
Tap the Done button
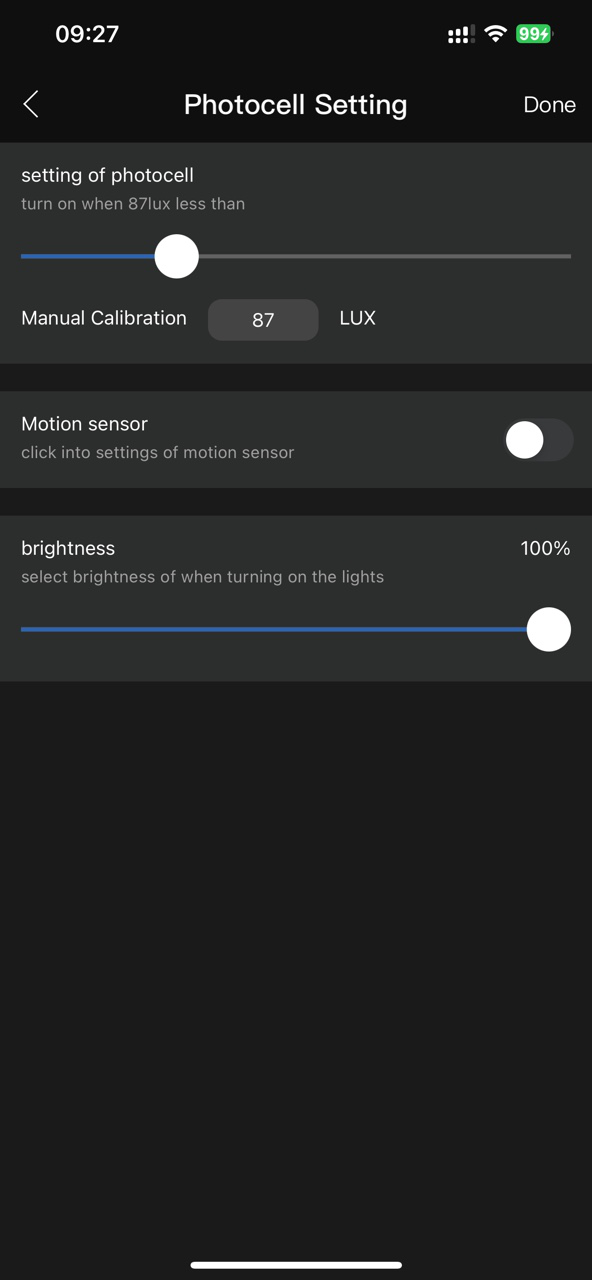(549, 105)
